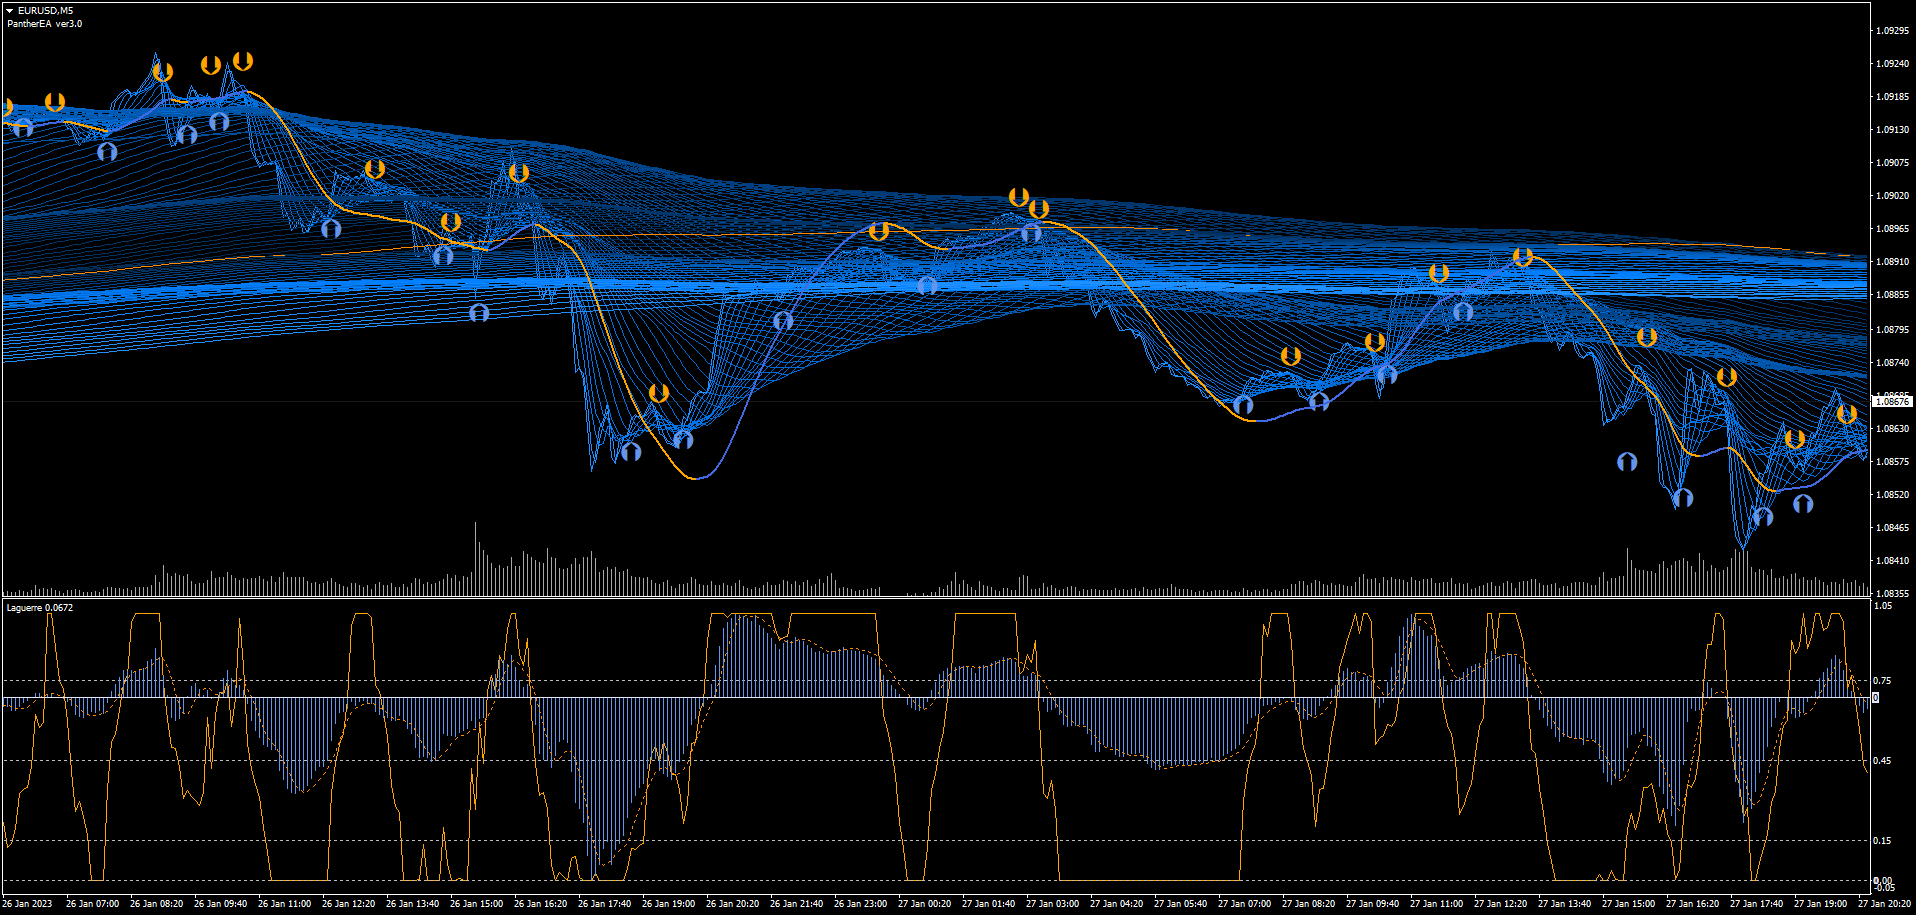The image size is (1916, 915).
Task: Select orange sell arrow at 27 Jan 12:20 peak
Action: pos(1522,257)
